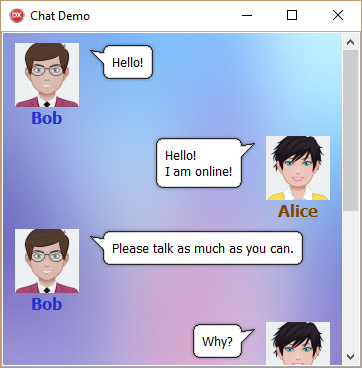This screenshot has height=368, width=362.
Task: Click the vertical scrollbar thumb
Action: 350,130
